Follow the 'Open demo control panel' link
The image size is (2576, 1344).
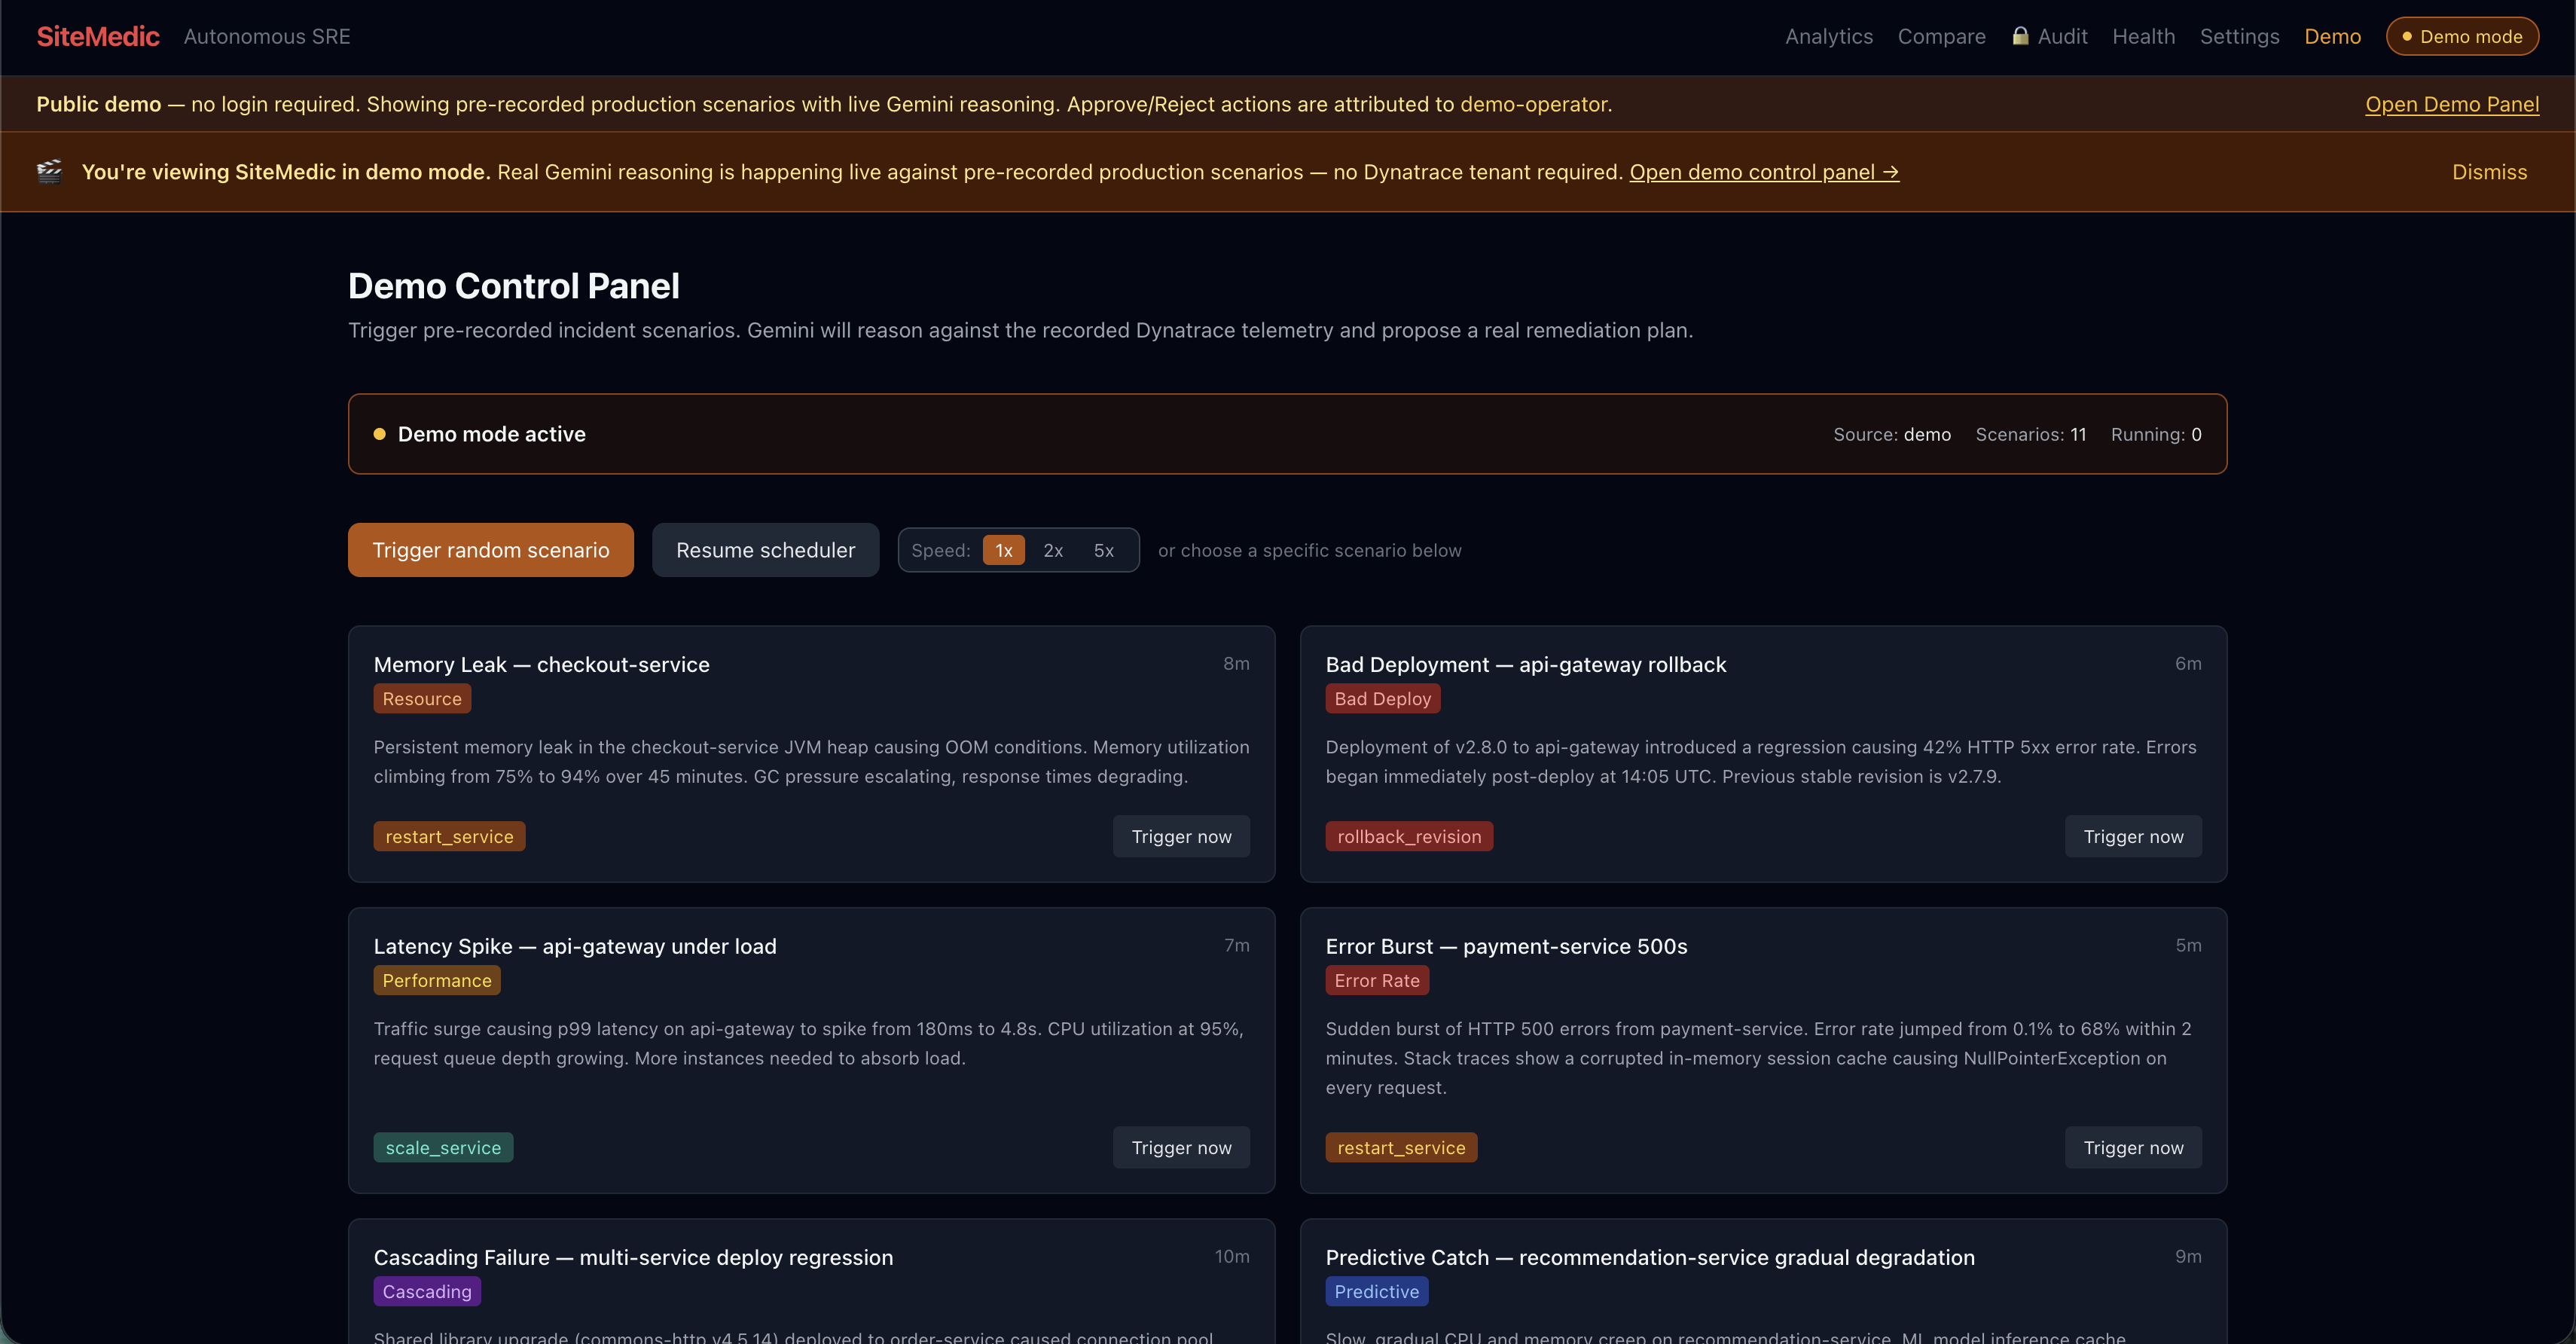tap(1764, 172)
